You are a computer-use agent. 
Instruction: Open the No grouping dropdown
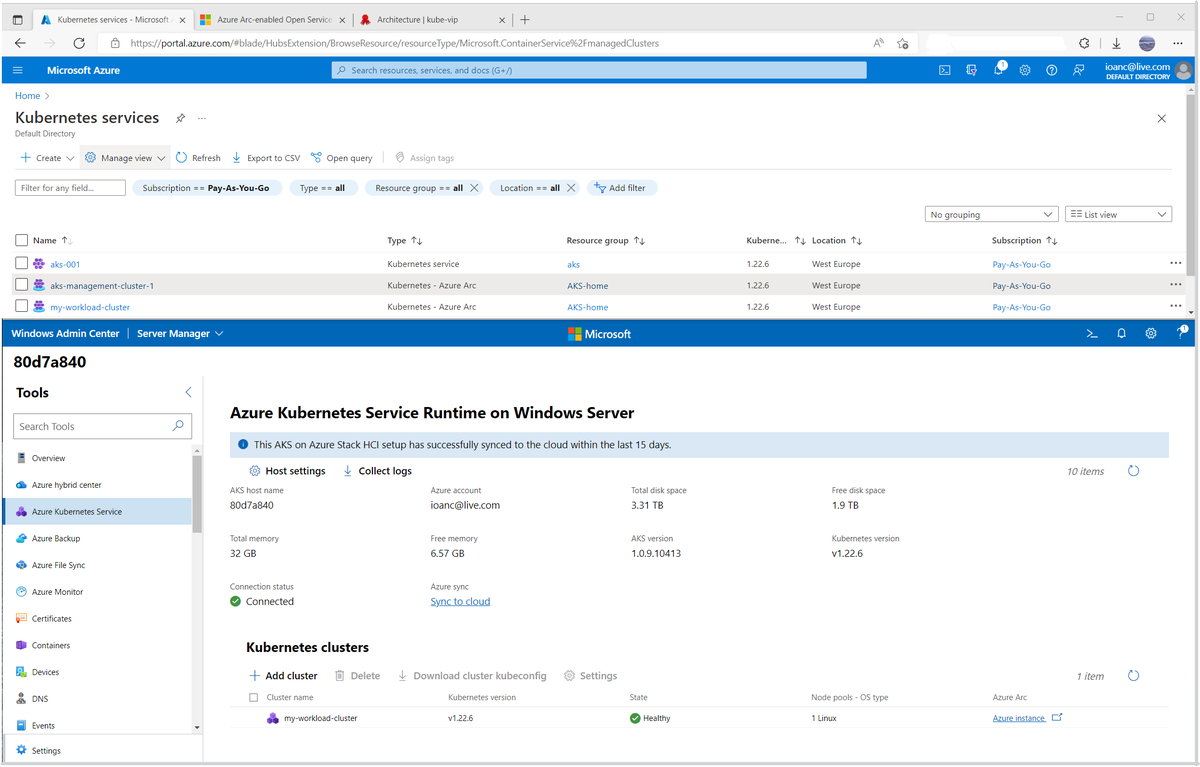pyautogui.click(x=992, y=214)
